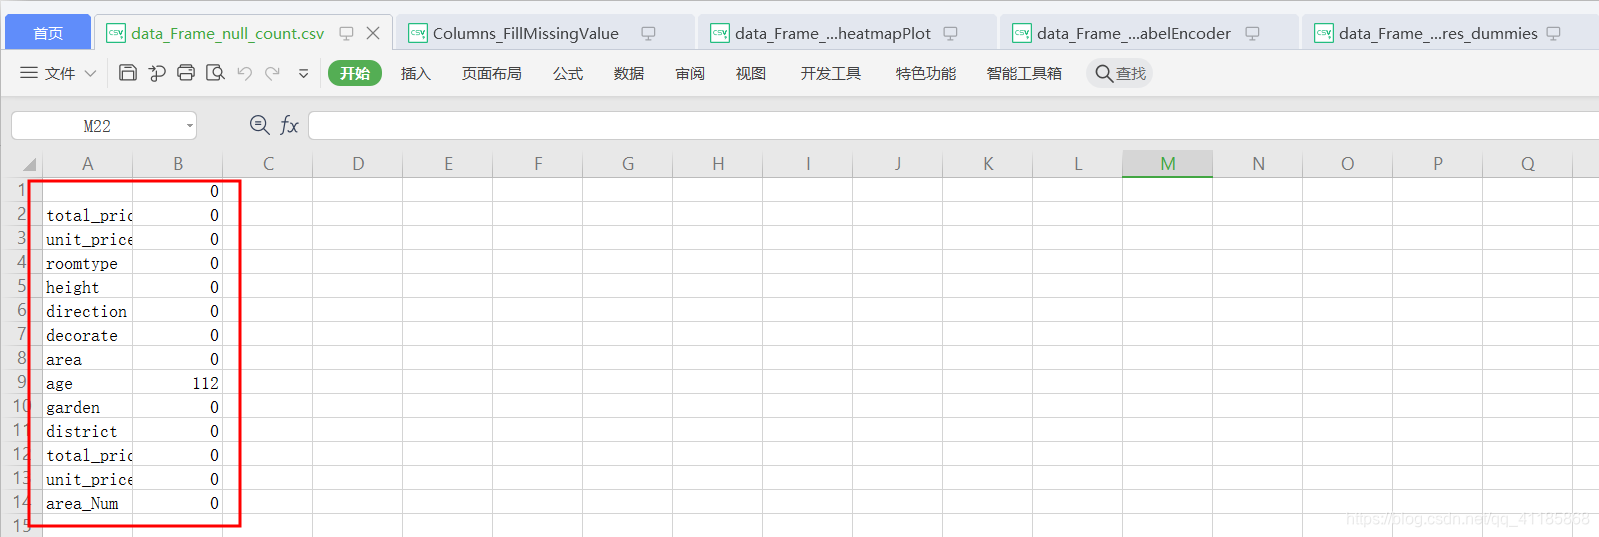The width and height of the screenshot is (1599, 537).
Task: Click cell containing garden
Action: point(88,407)
